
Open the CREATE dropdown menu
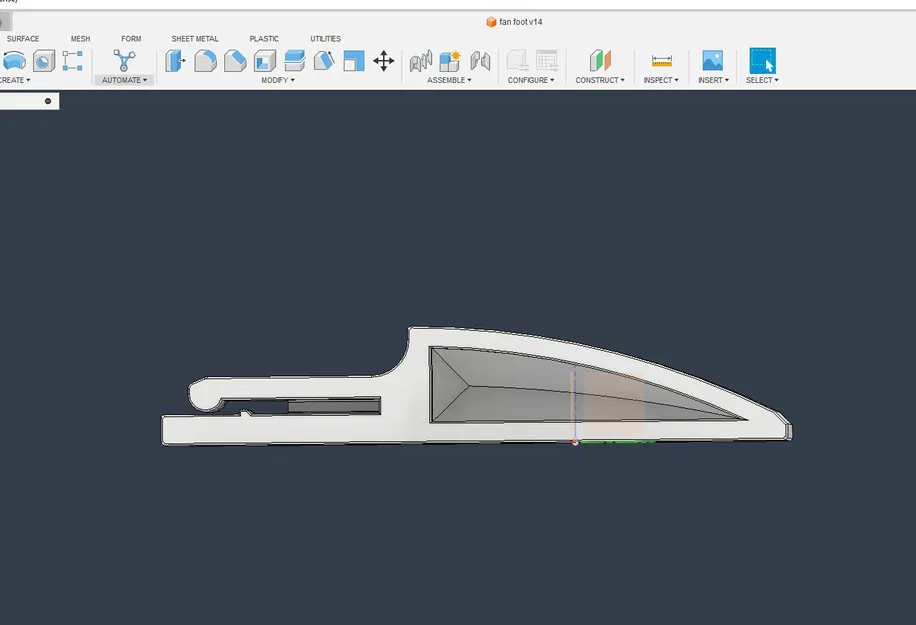point(14,80)
